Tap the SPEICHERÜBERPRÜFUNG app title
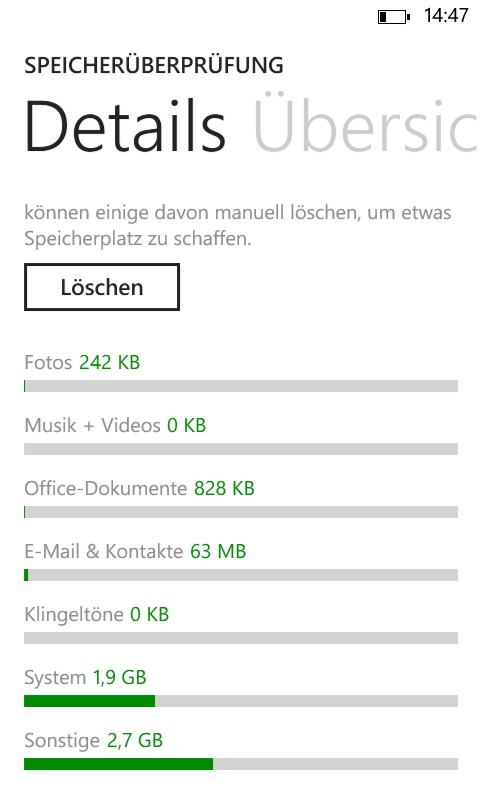The height and width of the screenshot is (800, 480). [x=154, y=65]
